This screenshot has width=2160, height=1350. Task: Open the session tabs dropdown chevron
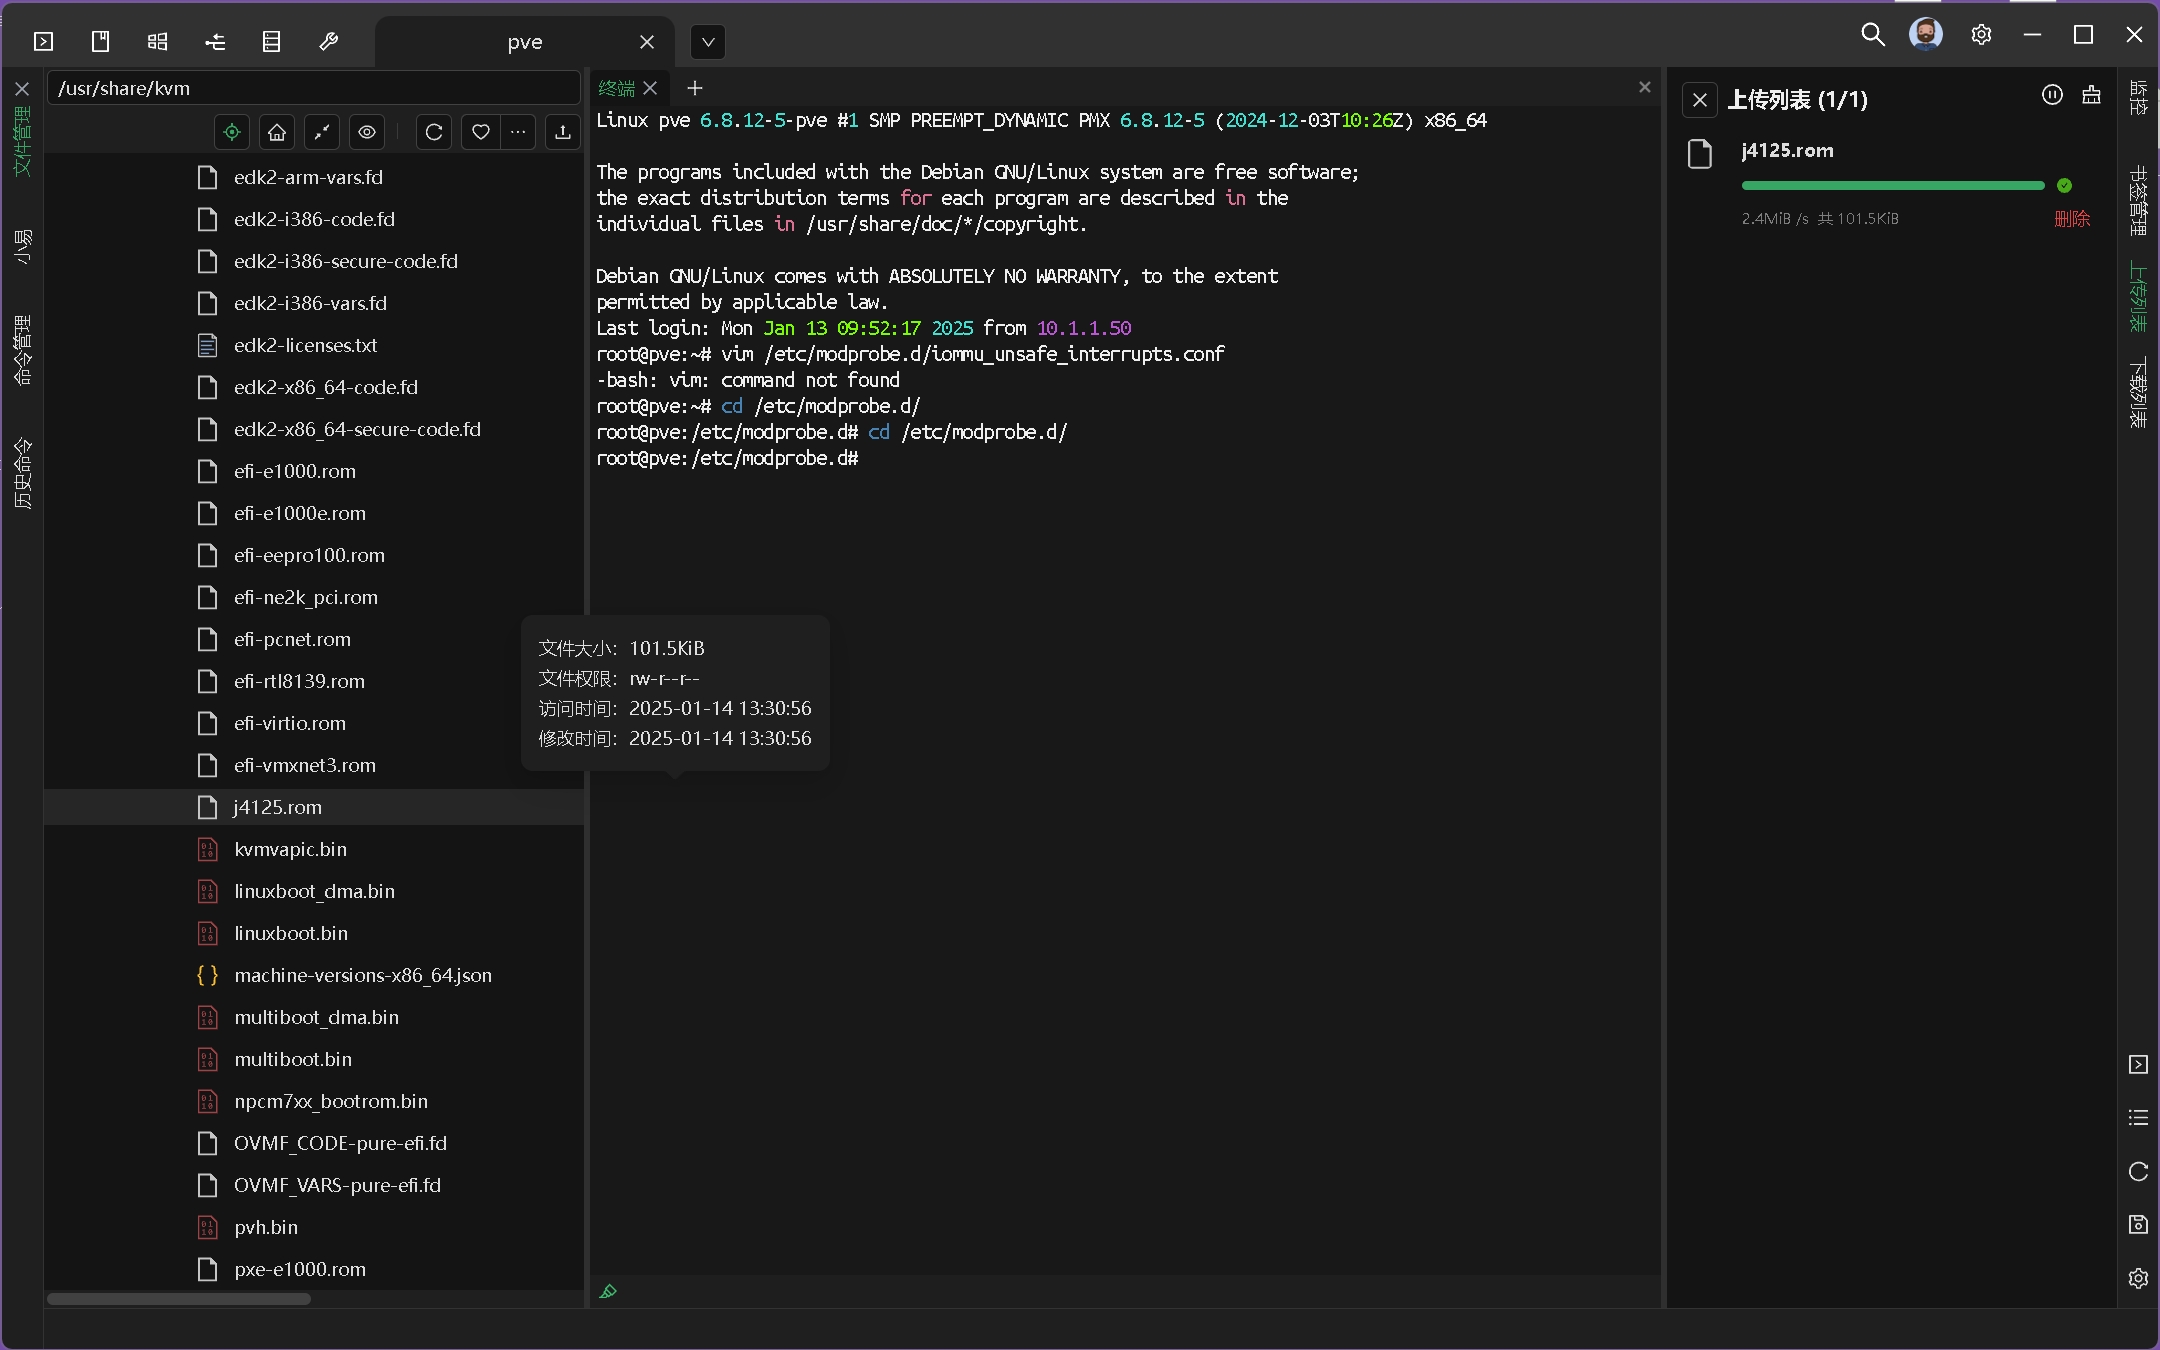[x=708, y=42]
